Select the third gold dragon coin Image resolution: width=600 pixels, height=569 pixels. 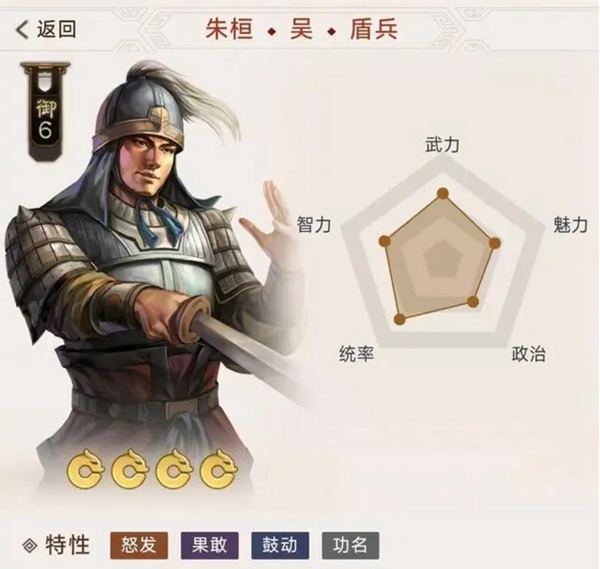[174, 468]
